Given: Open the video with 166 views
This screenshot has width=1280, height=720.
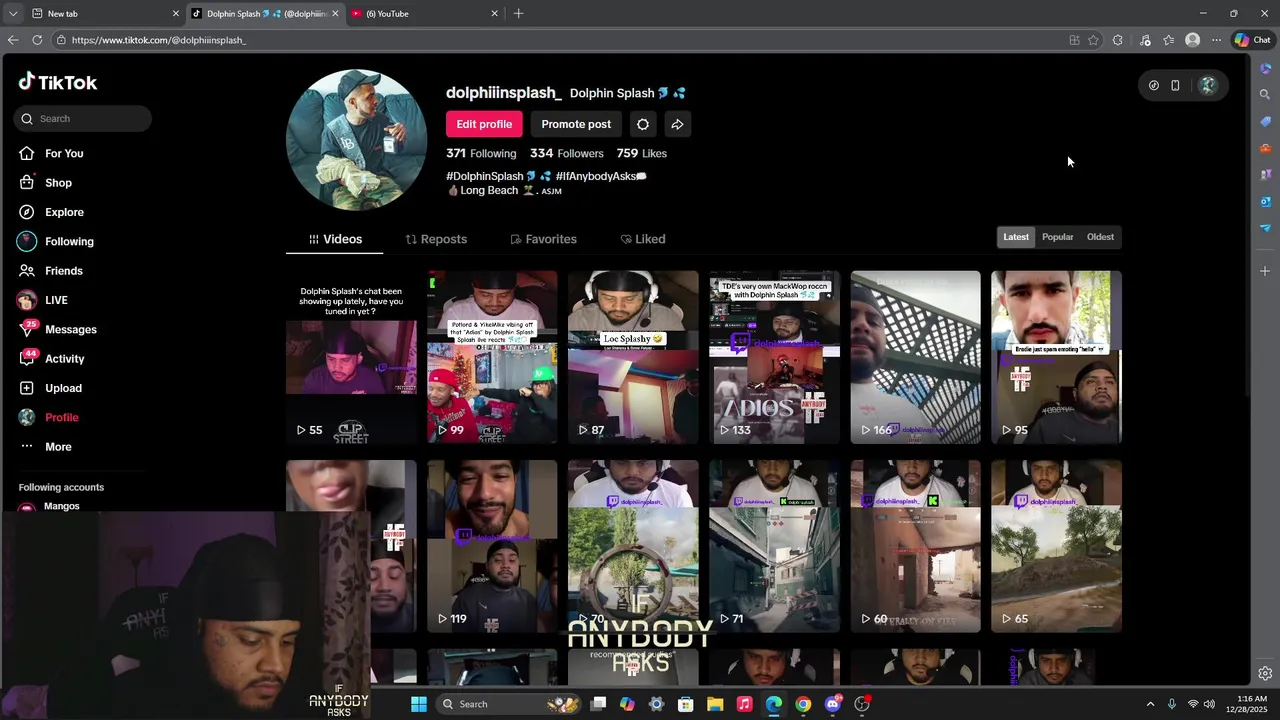Looking at the screenshot, I should coord(915,357).
